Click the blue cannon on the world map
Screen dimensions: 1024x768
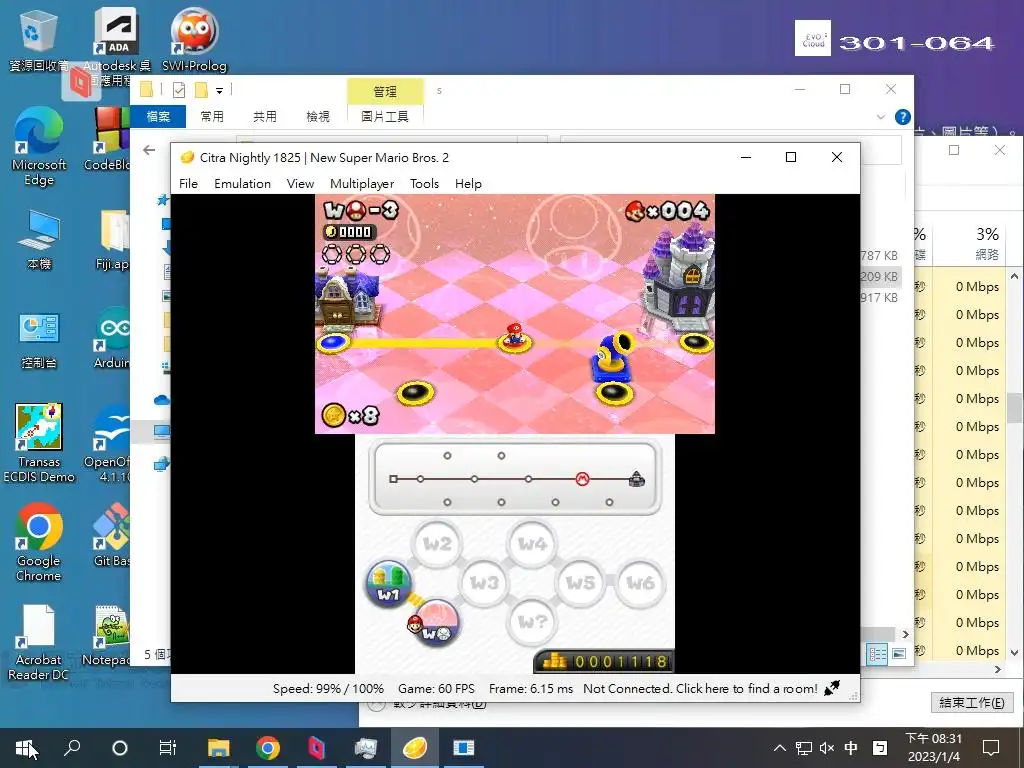click(x=613, y=358)
